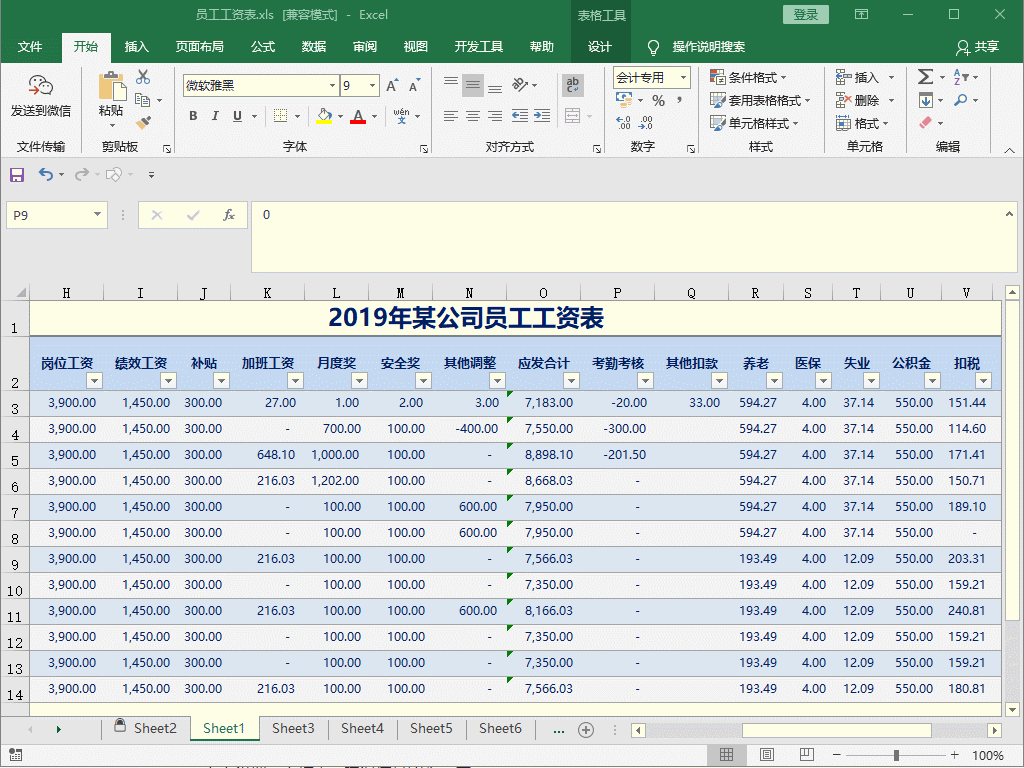The image size is (1024, 768).
Task: Click increase decimal places icon
Action: 624,123
